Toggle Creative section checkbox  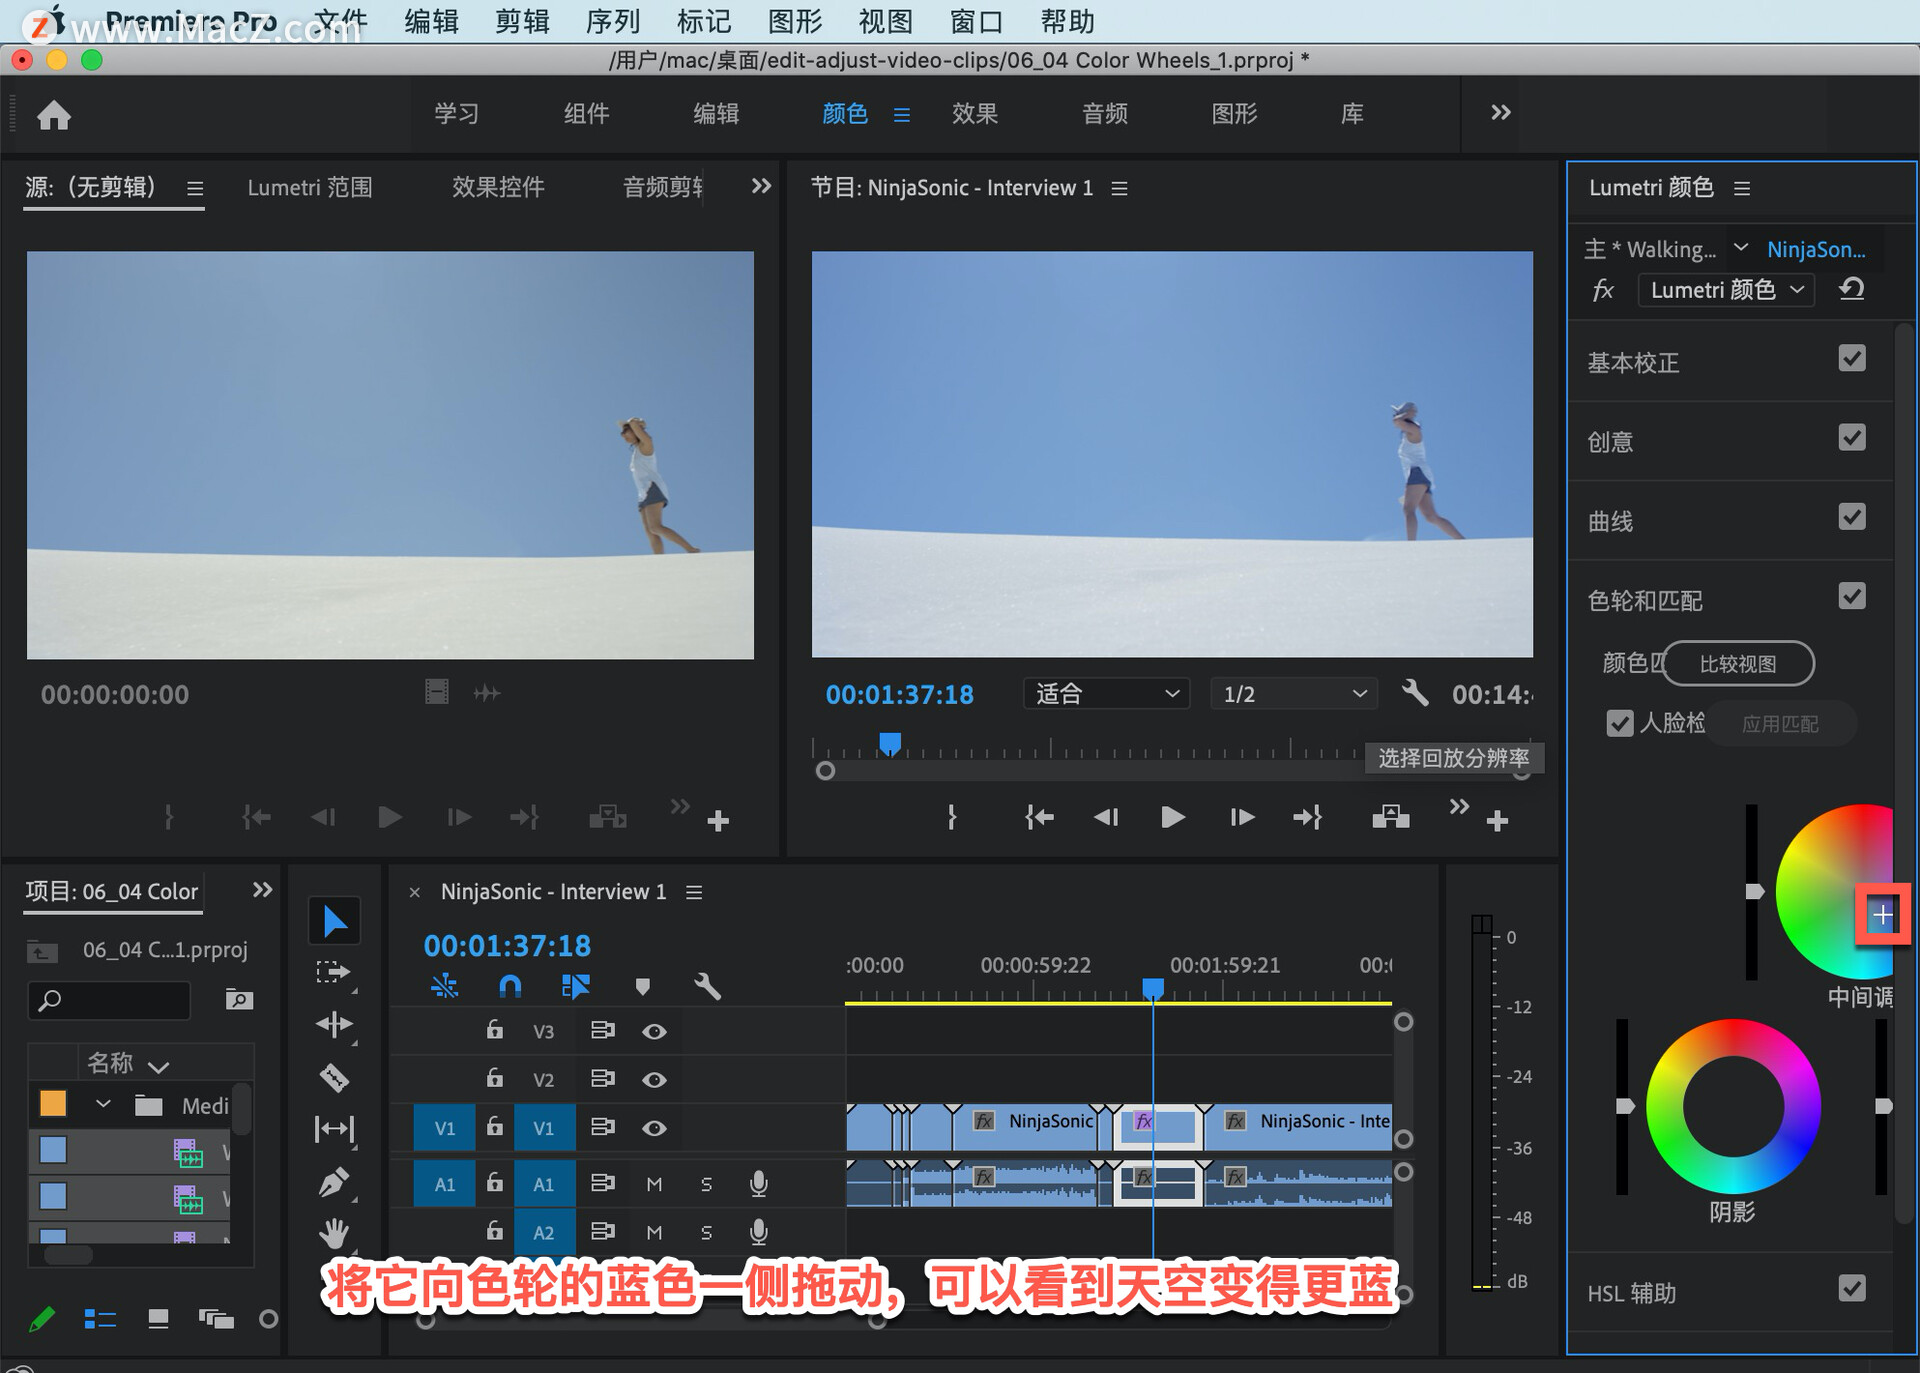(x=1852, y=437)
